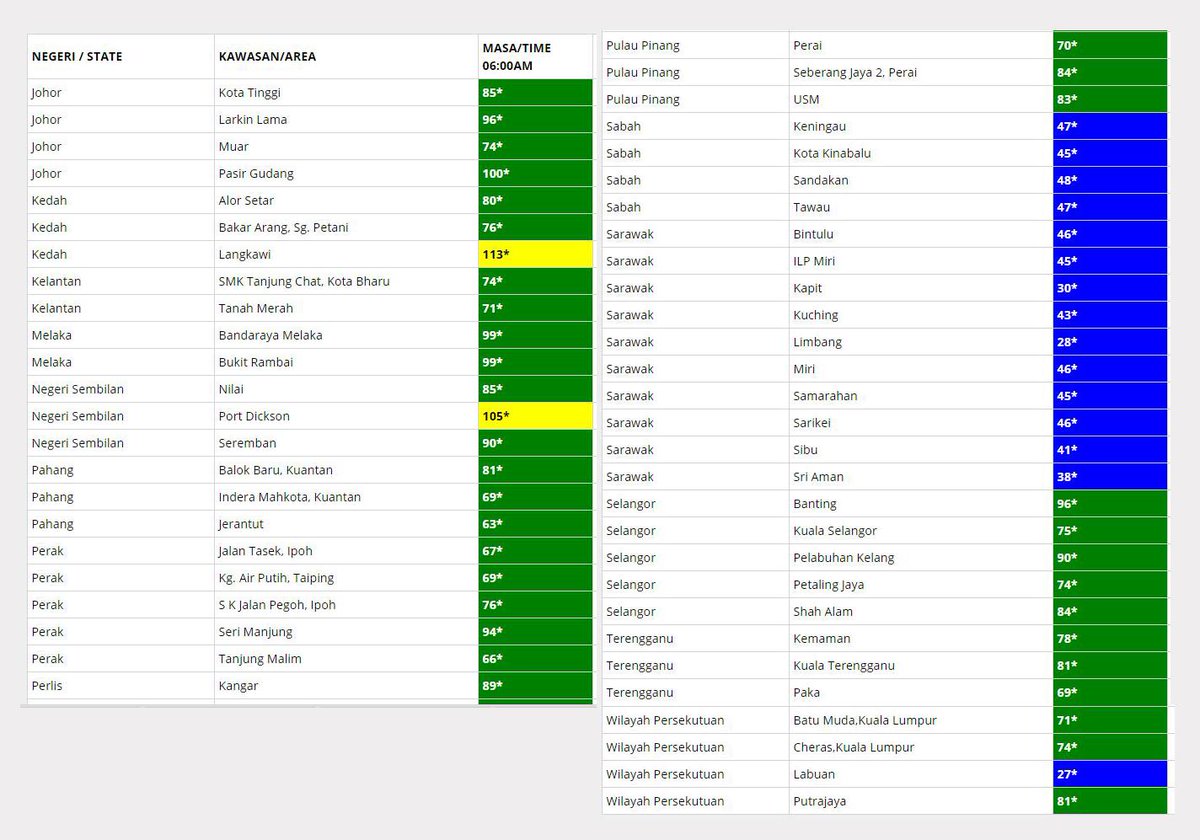Select the Perlis state cell

(121, 687)
